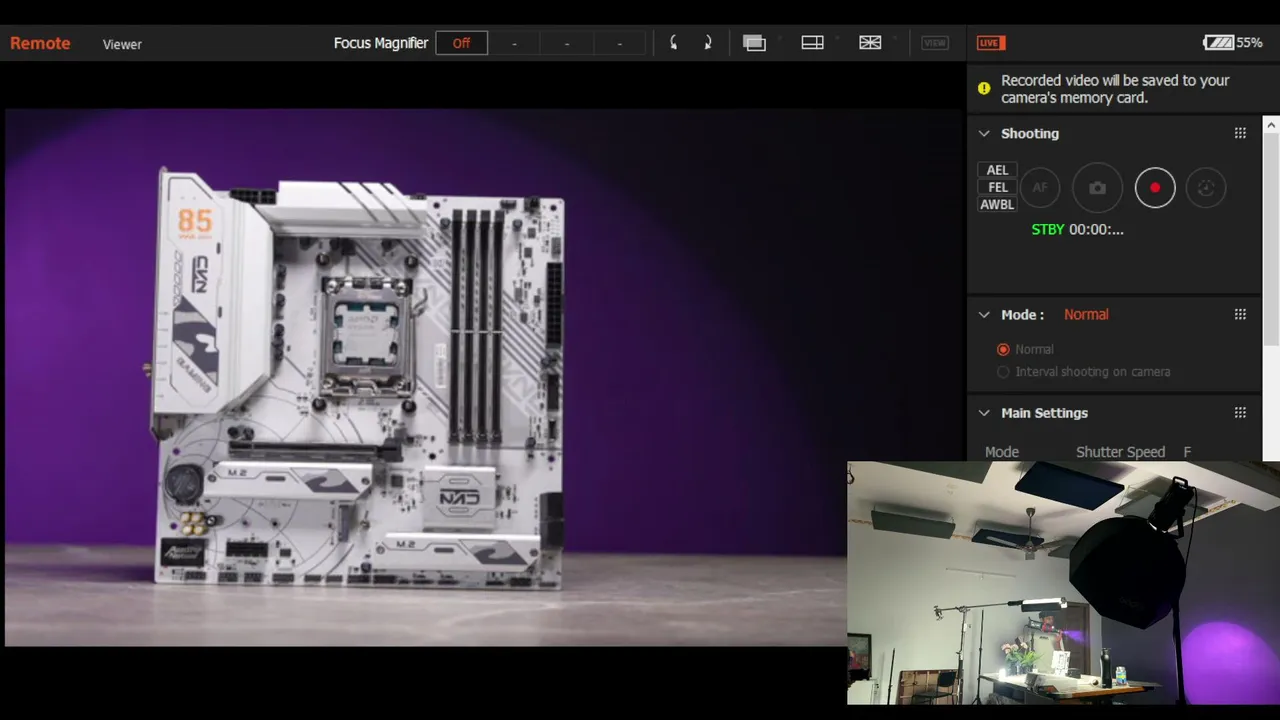
Task: Collapse the Shooting section
Action: point(984,133)
